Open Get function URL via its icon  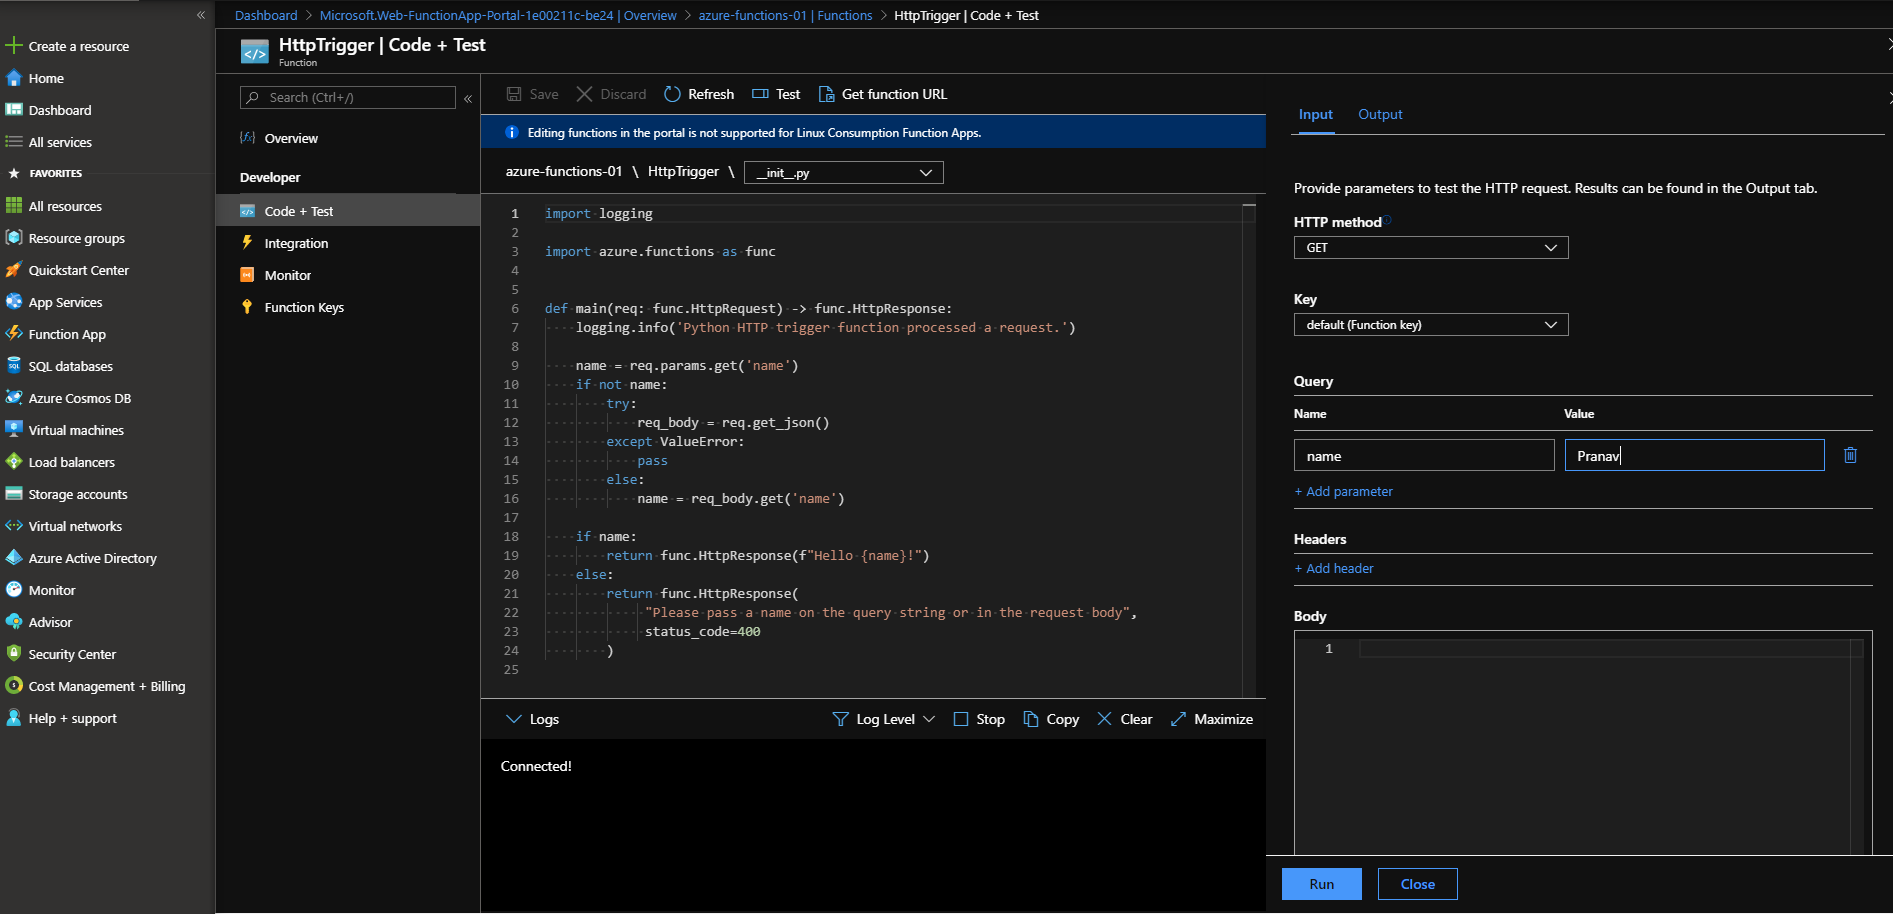click(827, 94)
